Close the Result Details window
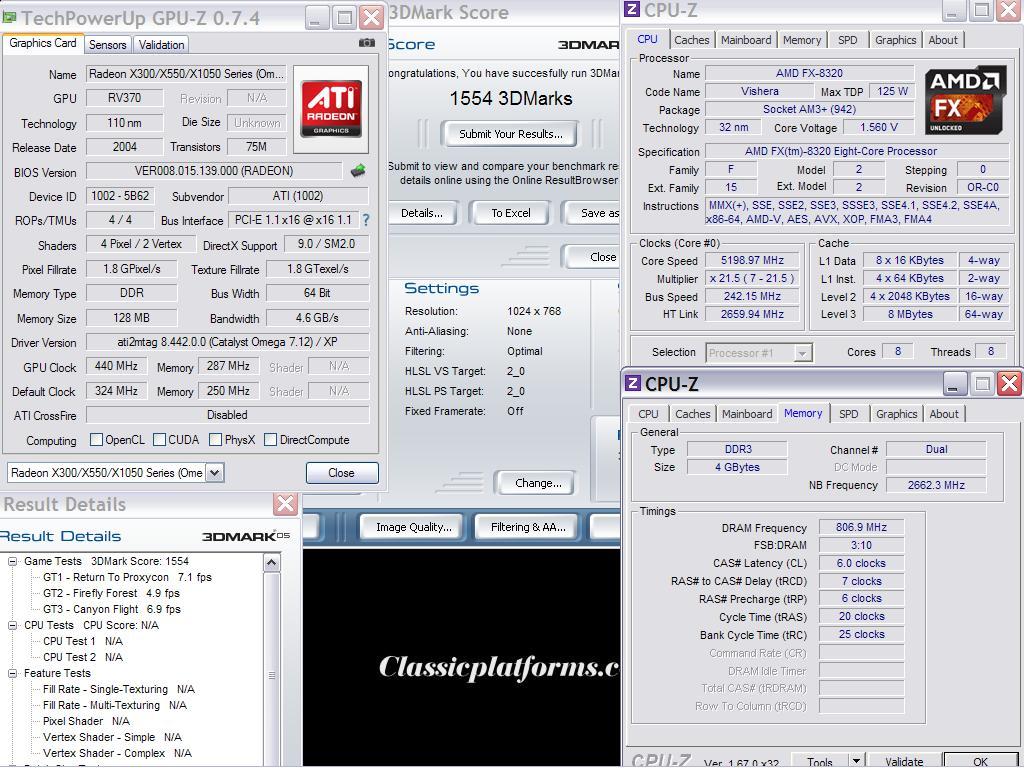The image size is (1024, 768). [x=285, y=504]
